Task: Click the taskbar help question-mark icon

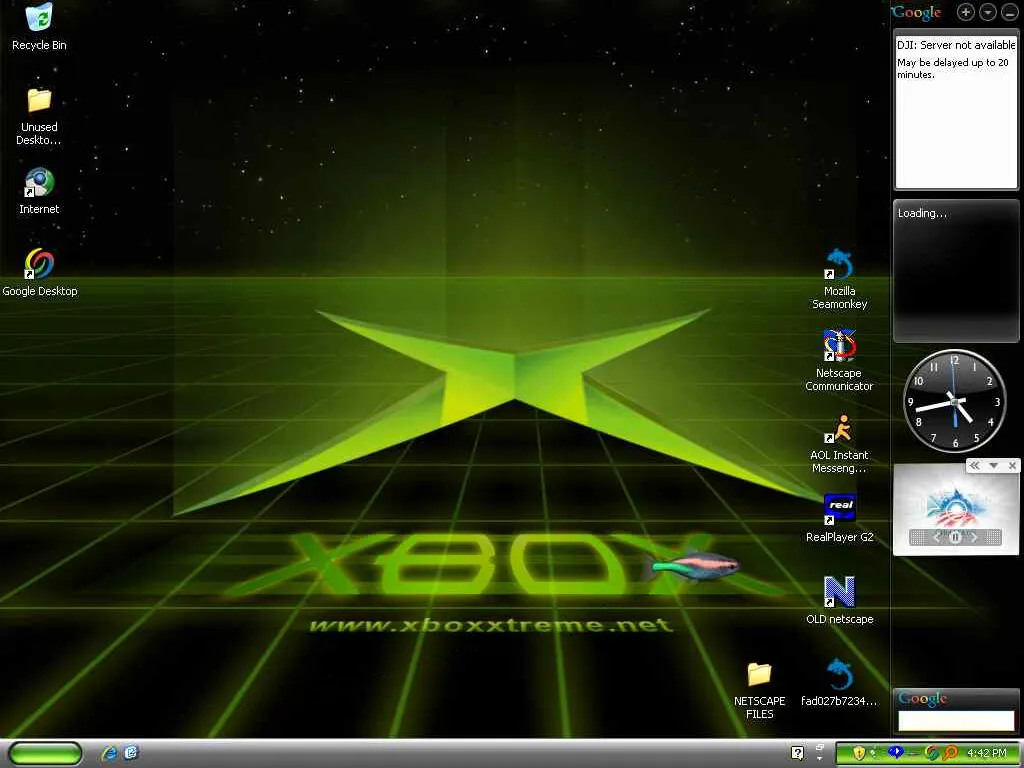Action: click(x=797, y=753)
